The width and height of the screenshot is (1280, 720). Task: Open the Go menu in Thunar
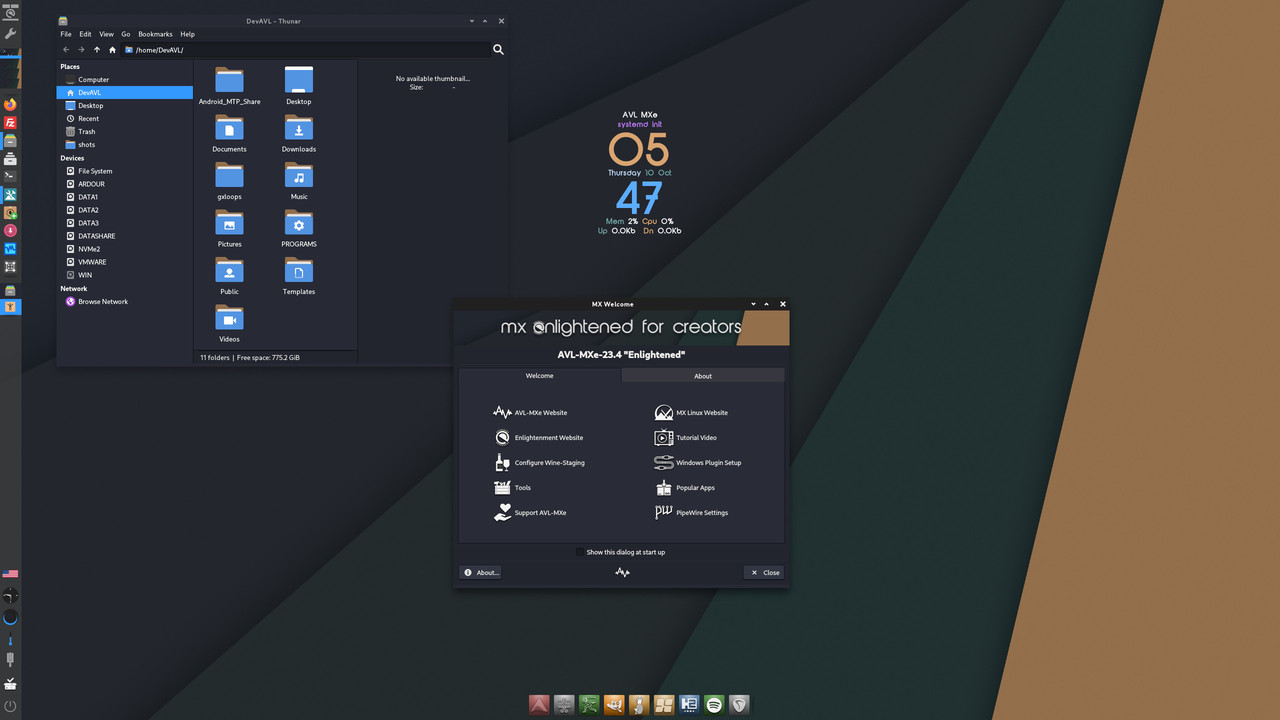point(126,34)
